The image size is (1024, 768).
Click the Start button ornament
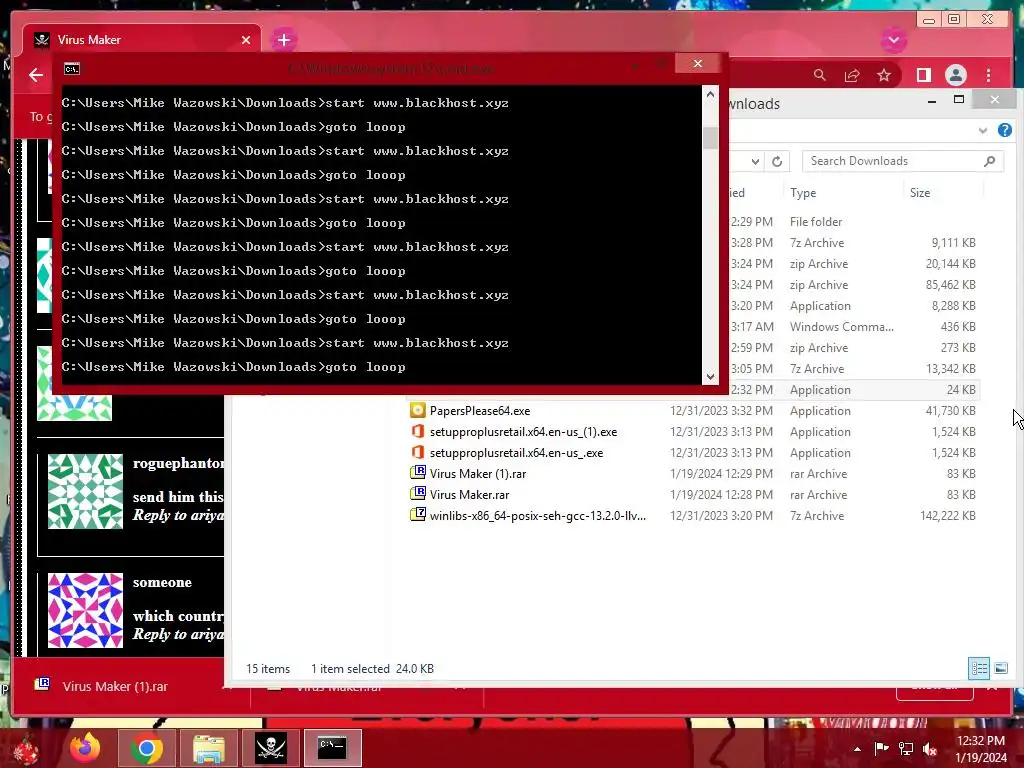[x=26, y=750]
